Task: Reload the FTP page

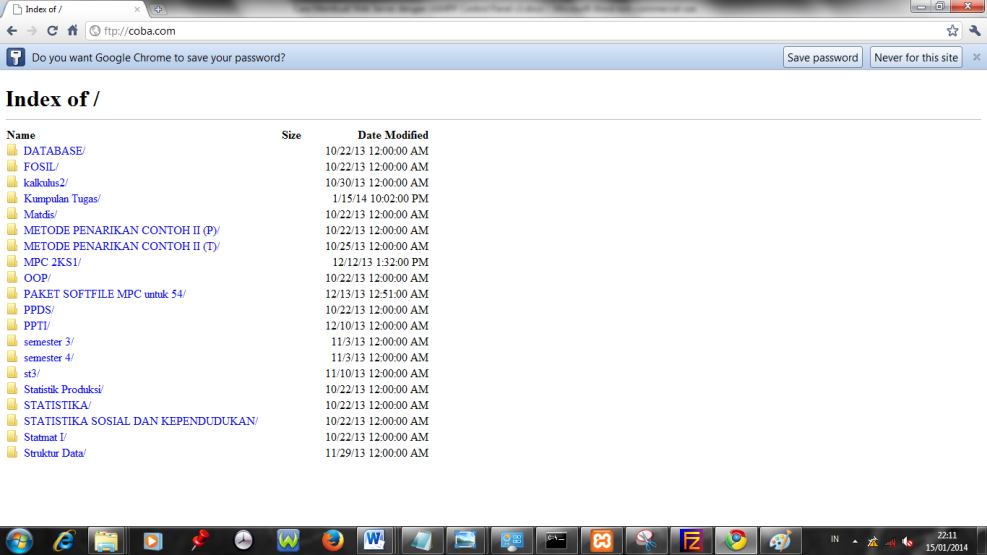Action: [x=52, y=31]
